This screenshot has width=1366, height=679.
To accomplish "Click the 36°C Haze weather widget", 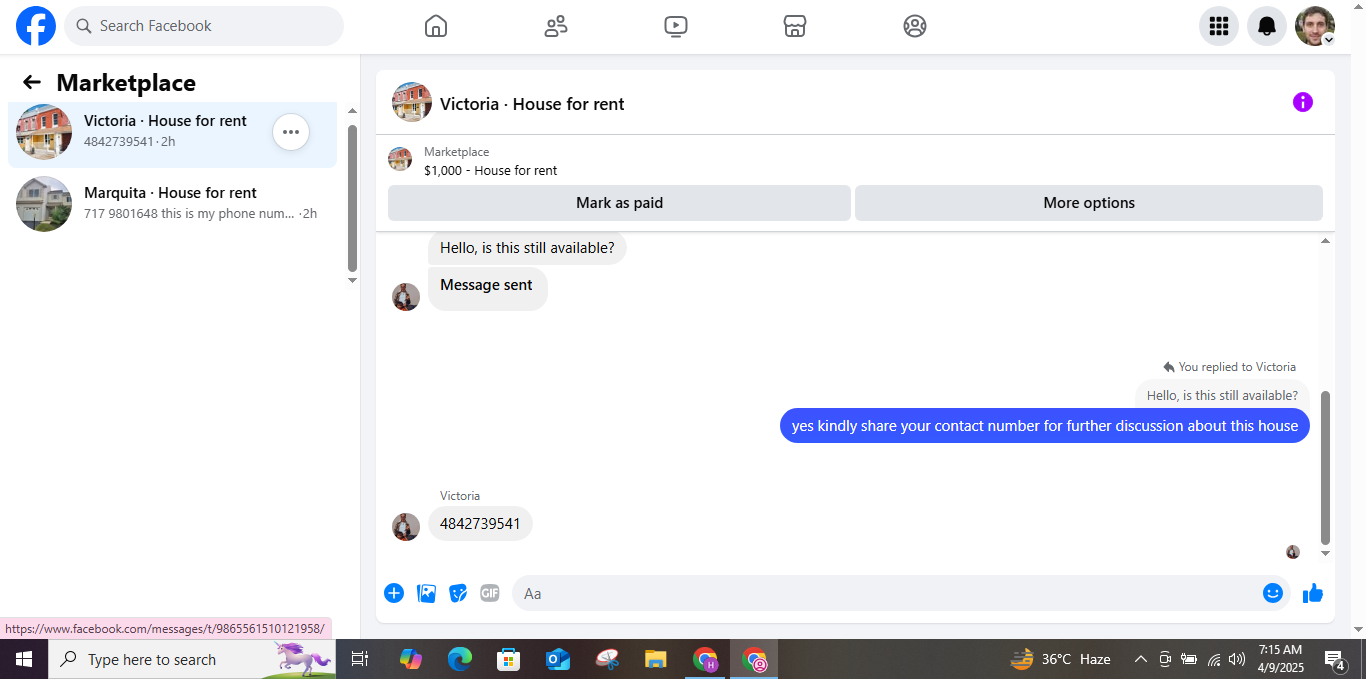I will (x=1061, y=659).
